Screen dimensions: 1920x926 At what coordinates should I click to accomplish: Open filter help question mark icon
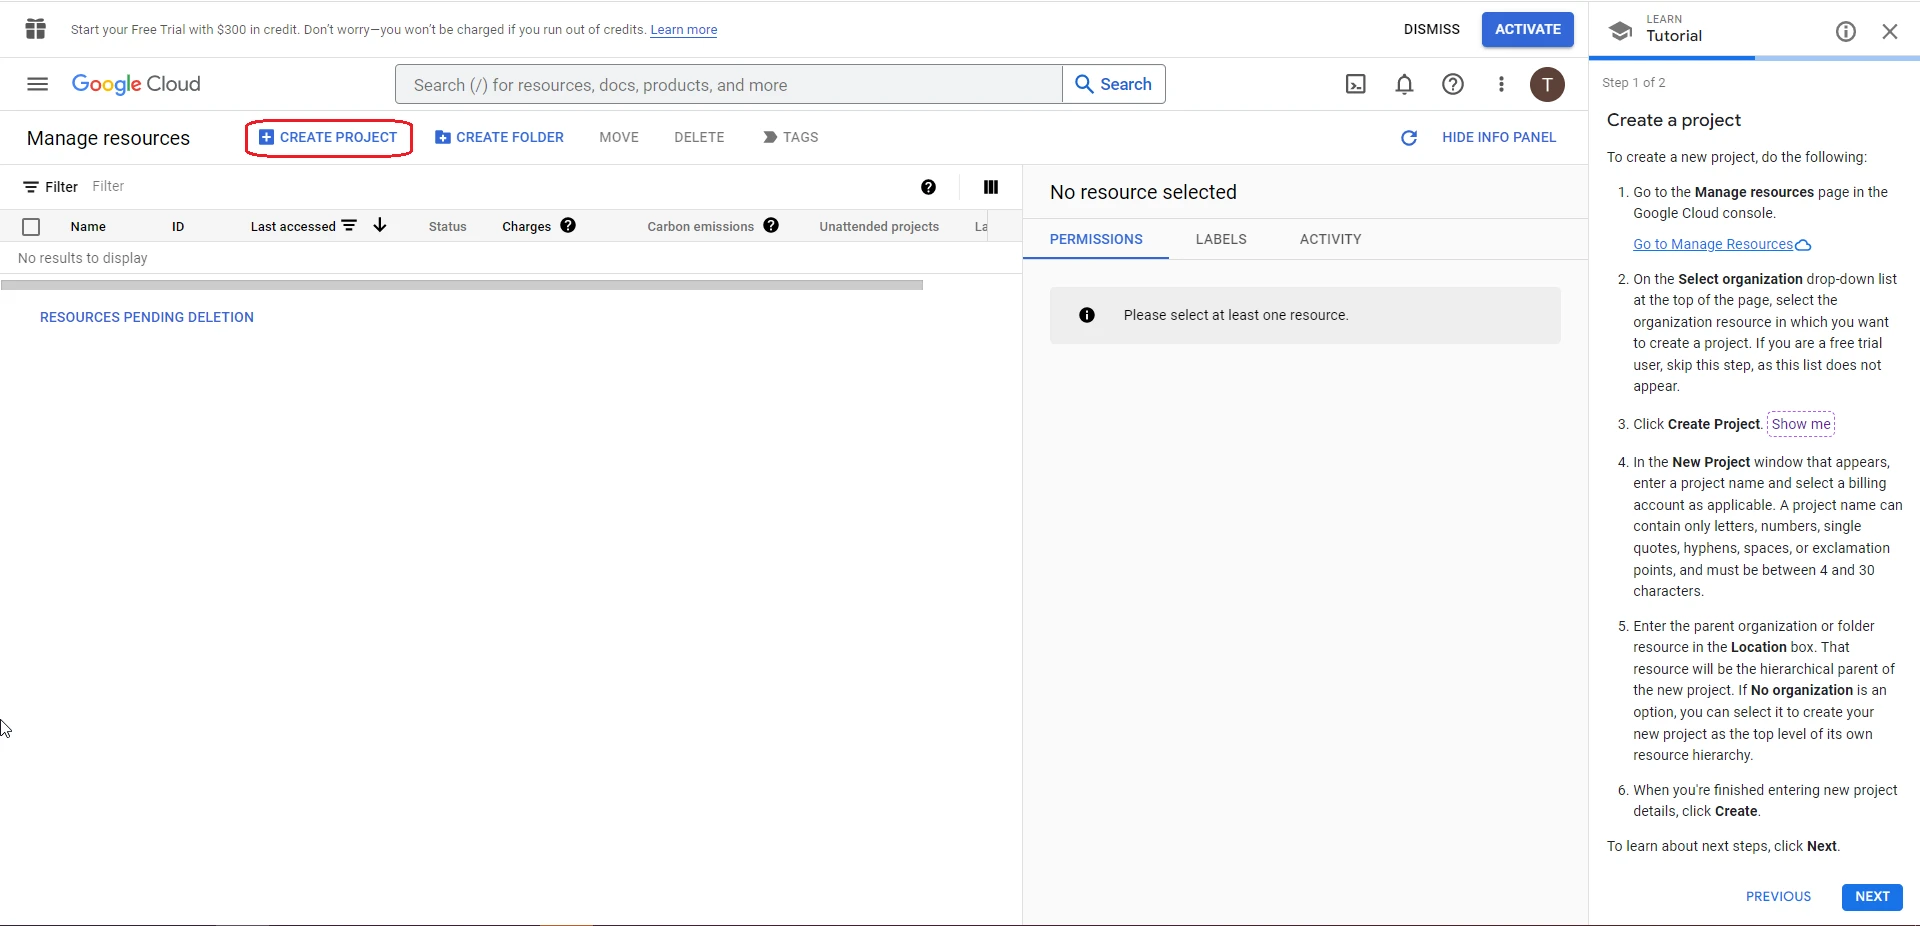pos(928,187)
